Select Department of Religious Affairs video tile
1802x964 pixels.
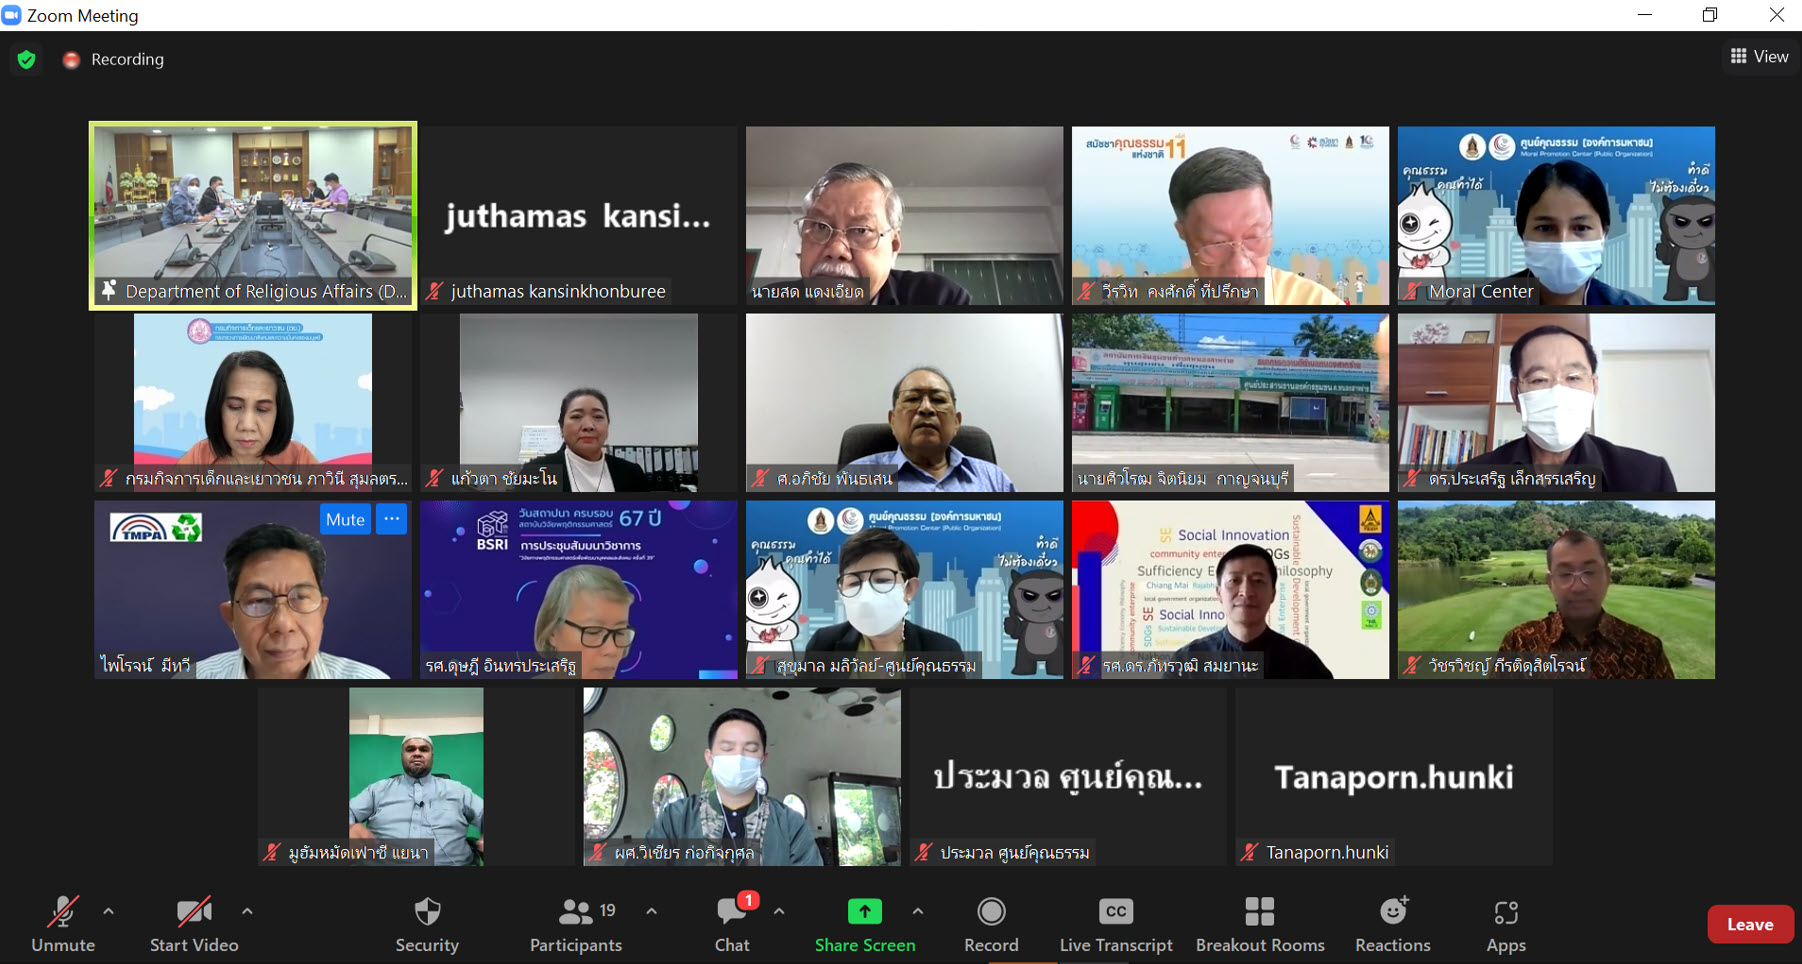coord(253,216)
